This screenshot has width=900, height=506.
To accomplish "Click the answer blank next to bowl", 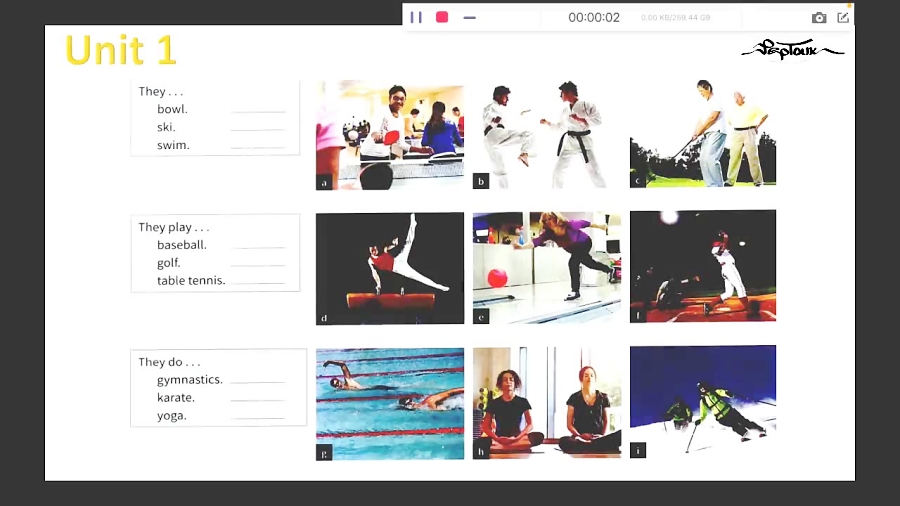I will tap(258, 111).
